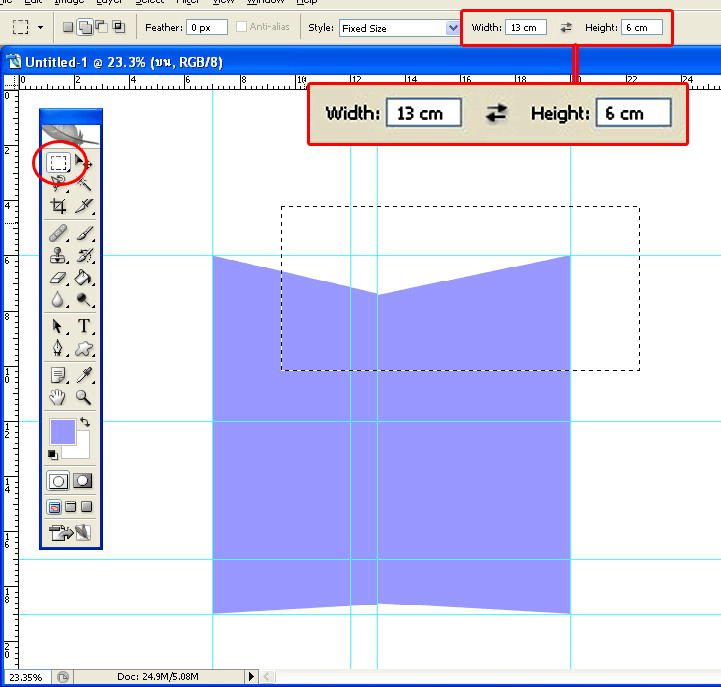Click the left arrow of horizontal scrollbar

[x=266, y=676]
